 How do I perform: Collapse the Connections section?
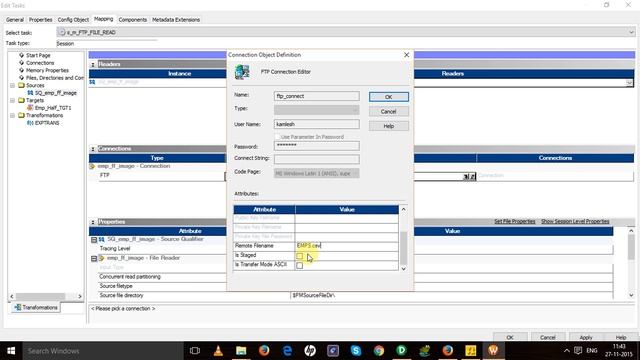coord(93,149)
